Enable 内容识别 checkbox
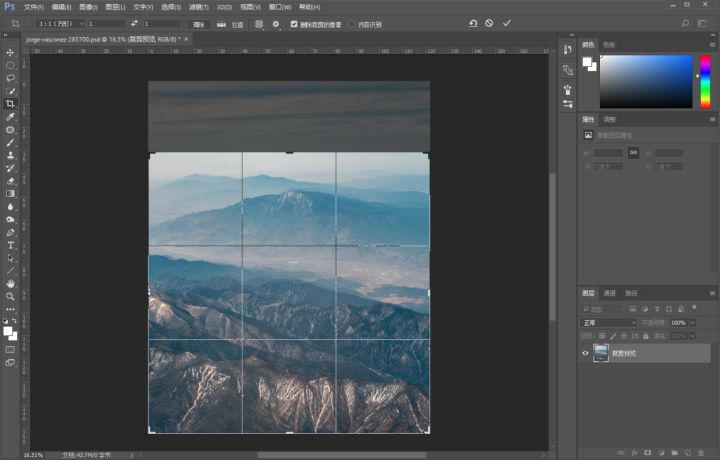 tap(352, 23)
